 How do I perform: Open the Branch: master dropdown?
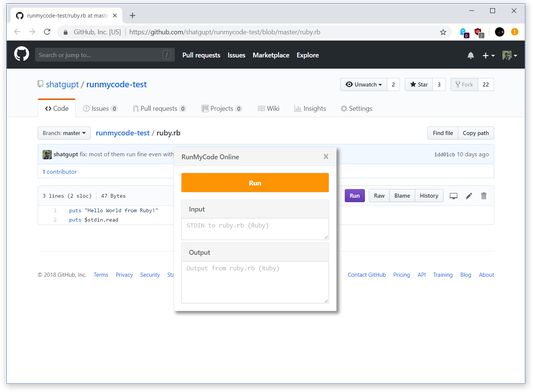pyautogui.click(x=64, y=133)
